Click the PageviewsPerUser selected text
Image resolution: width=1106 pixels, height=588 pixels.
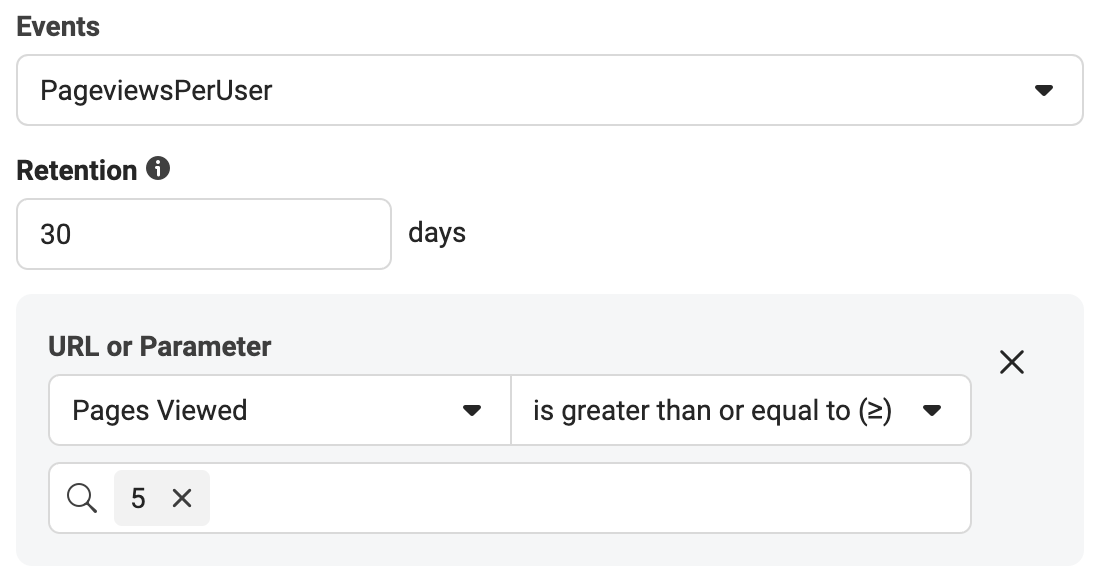click(156, 91)
